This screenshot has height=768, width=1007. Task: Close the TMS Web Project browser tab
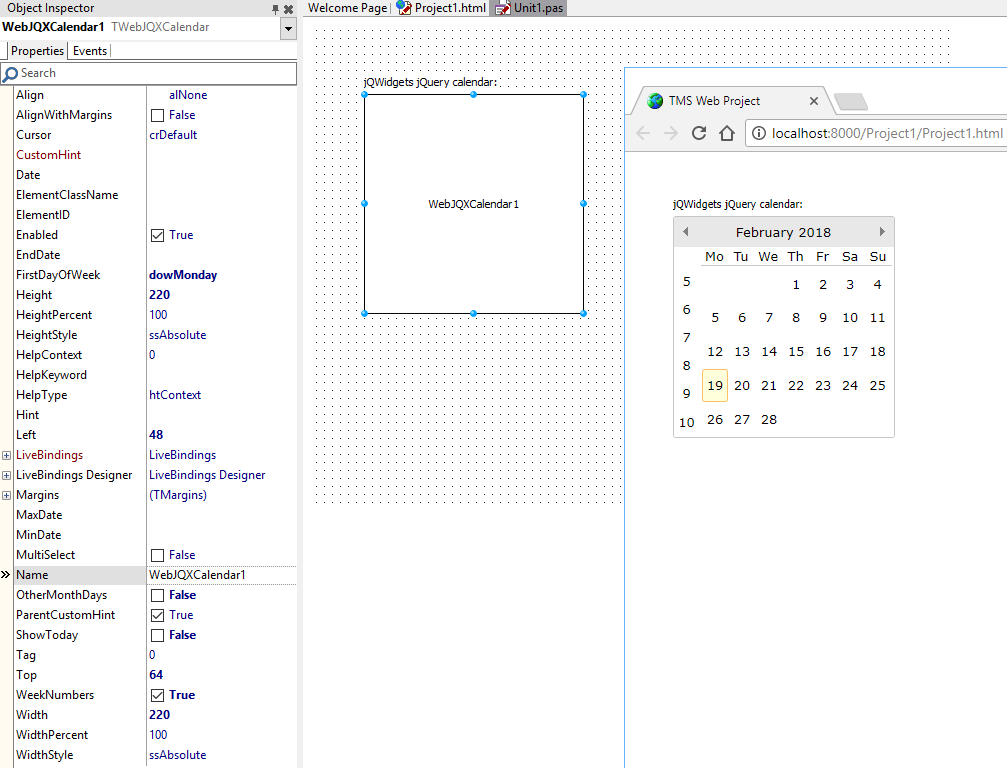[814, 101]
